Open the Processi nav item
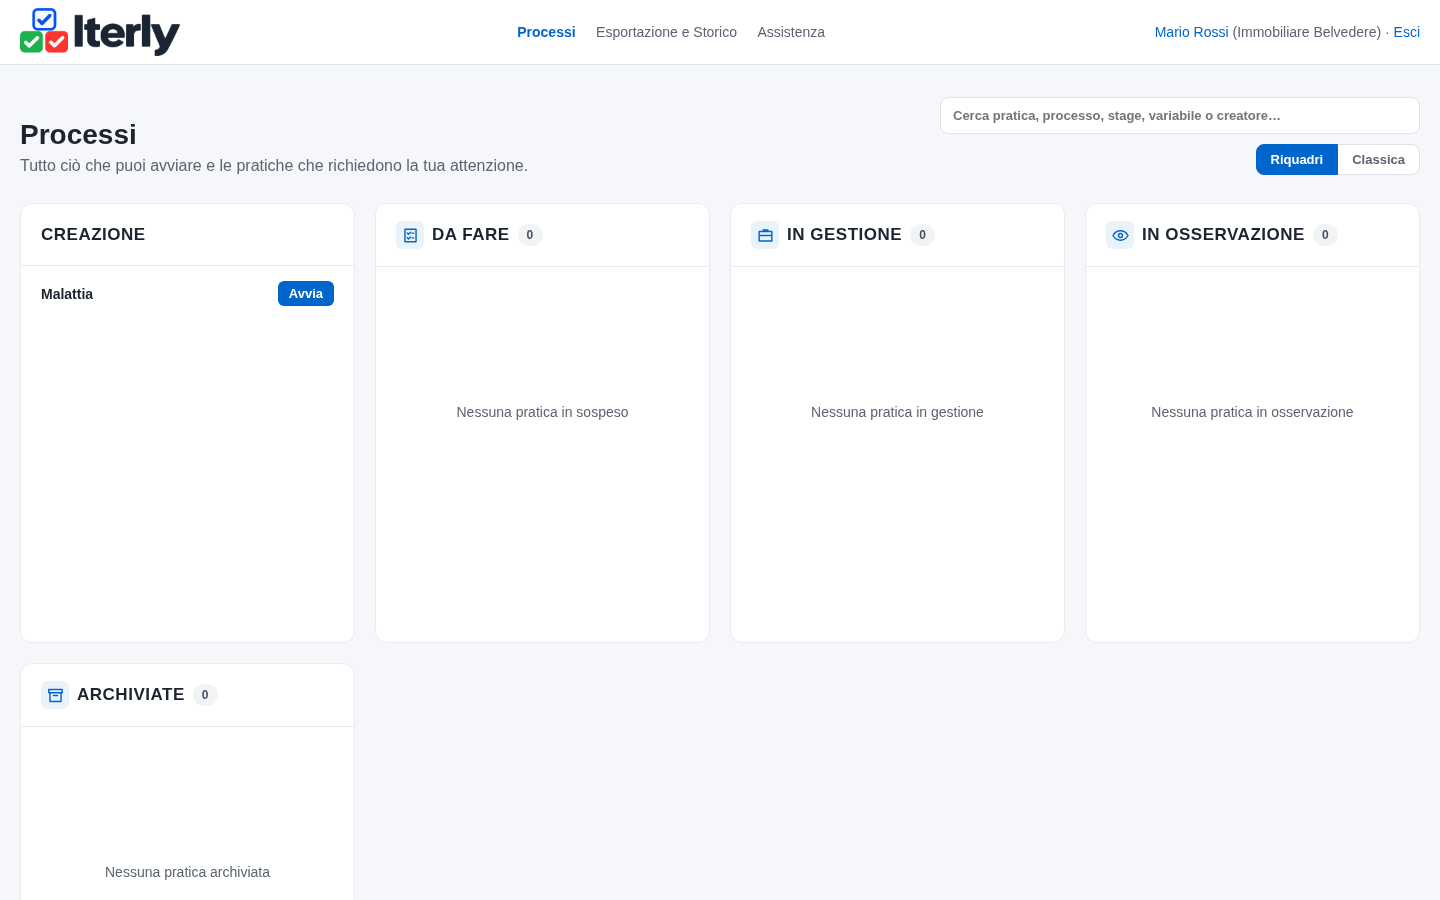The image size is (1440, 900). pyautogui.click(x=546, y=32)
